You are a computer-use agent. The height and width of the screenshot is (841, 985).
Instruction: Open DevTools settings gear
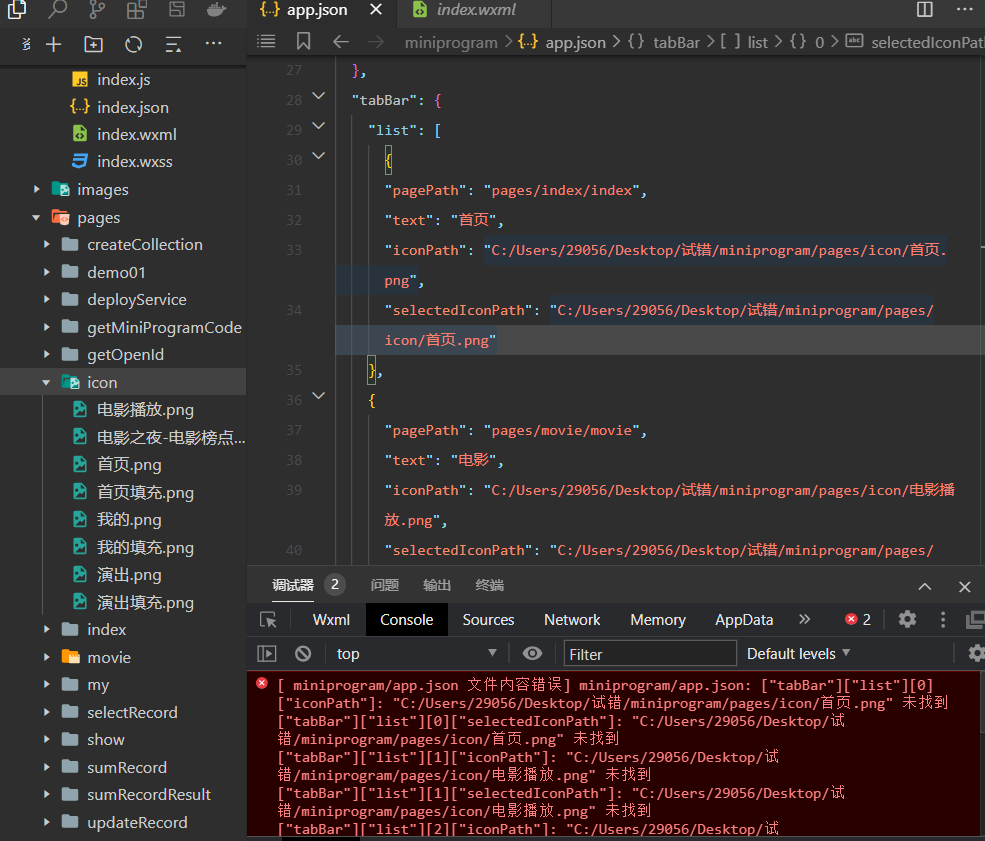click(x=907, y=619)
